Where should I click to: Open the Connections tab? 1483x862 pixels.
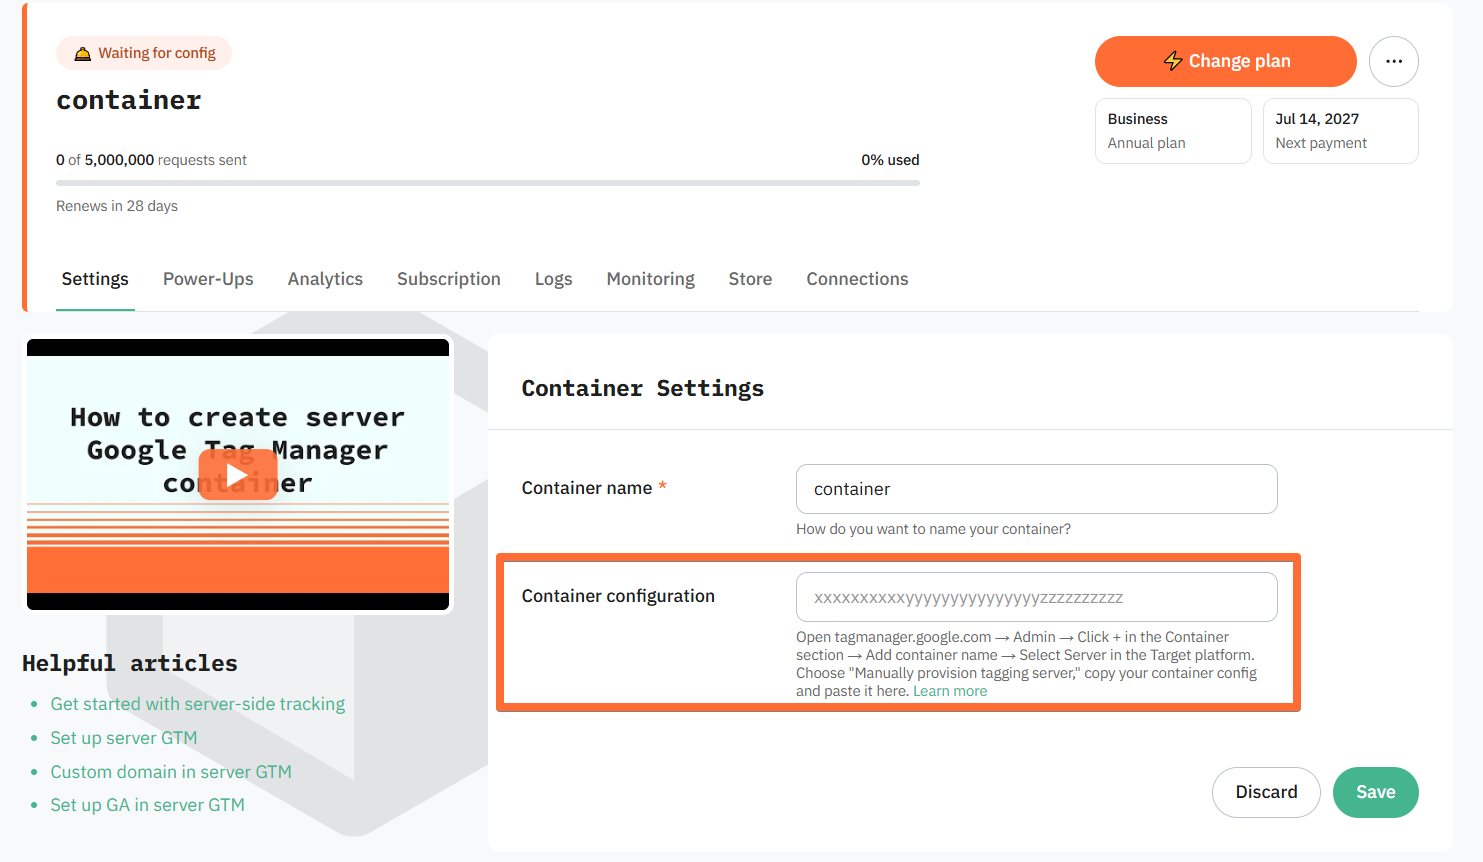[x=857, y=279]
